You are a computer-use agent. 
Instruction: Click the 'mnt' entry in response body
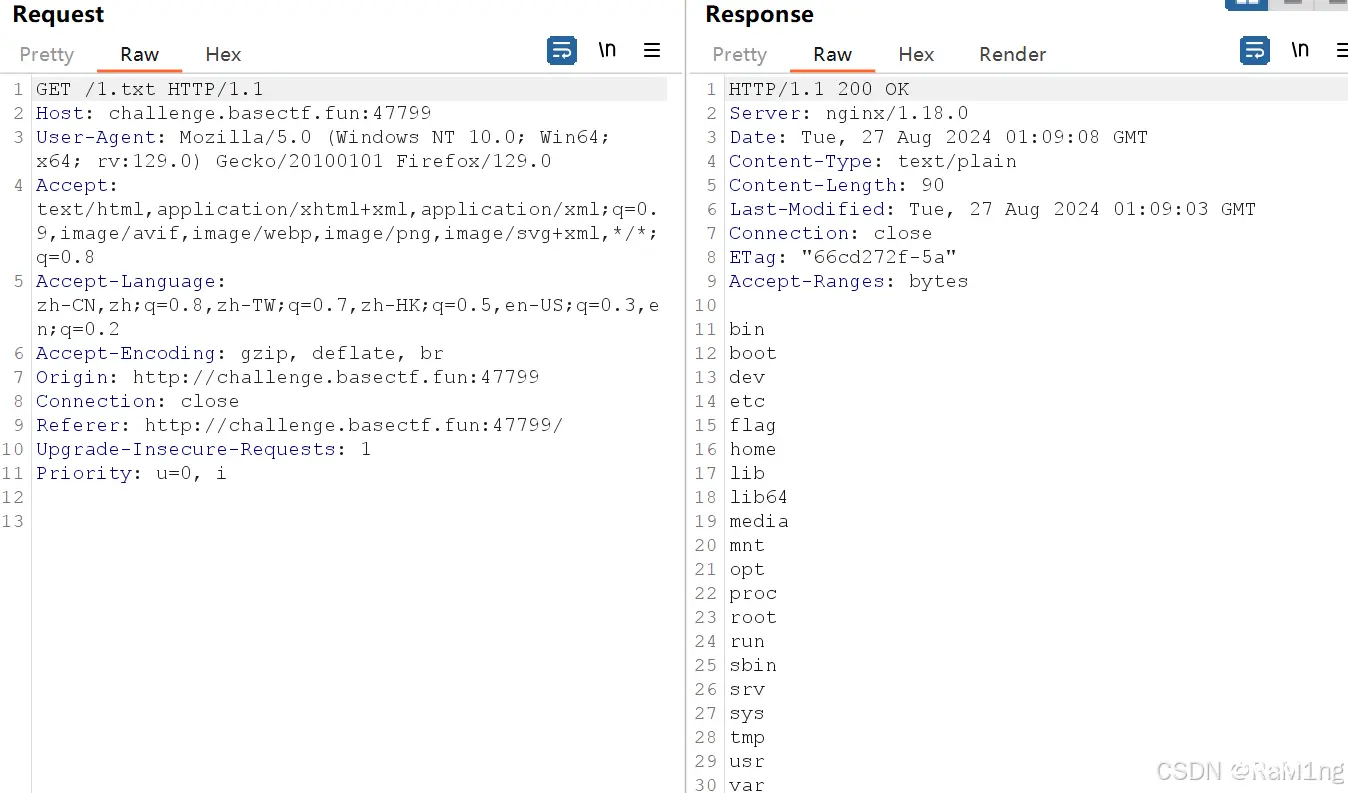click(x=747, y=545)
